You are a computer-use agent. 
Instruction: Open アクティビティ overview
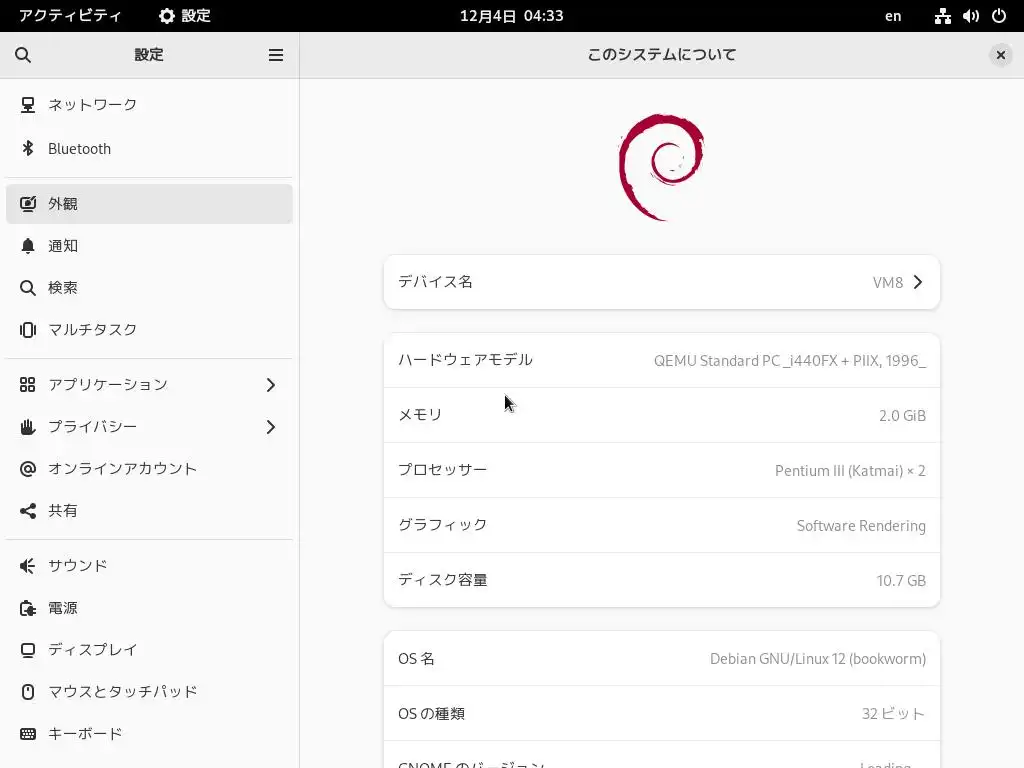pos(70,16)
